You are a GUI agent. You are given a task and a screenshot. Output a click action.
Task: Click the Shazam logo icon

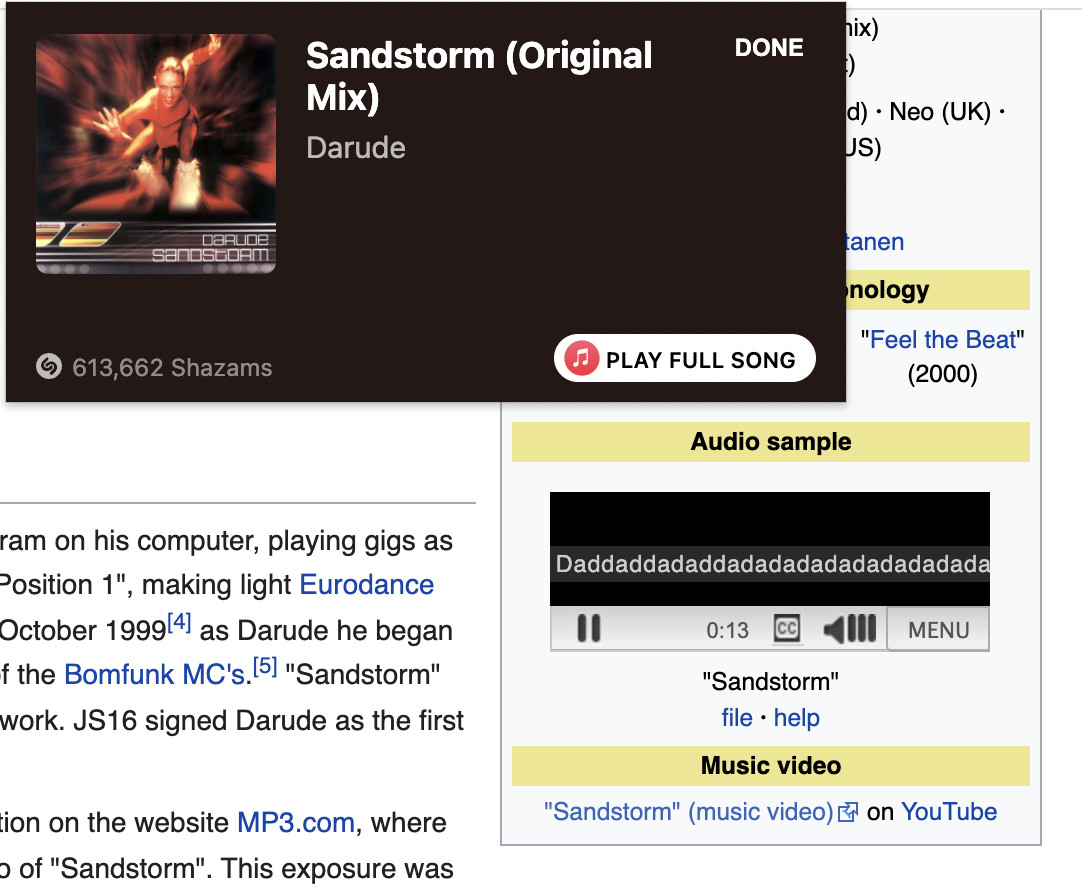(49, 367)
